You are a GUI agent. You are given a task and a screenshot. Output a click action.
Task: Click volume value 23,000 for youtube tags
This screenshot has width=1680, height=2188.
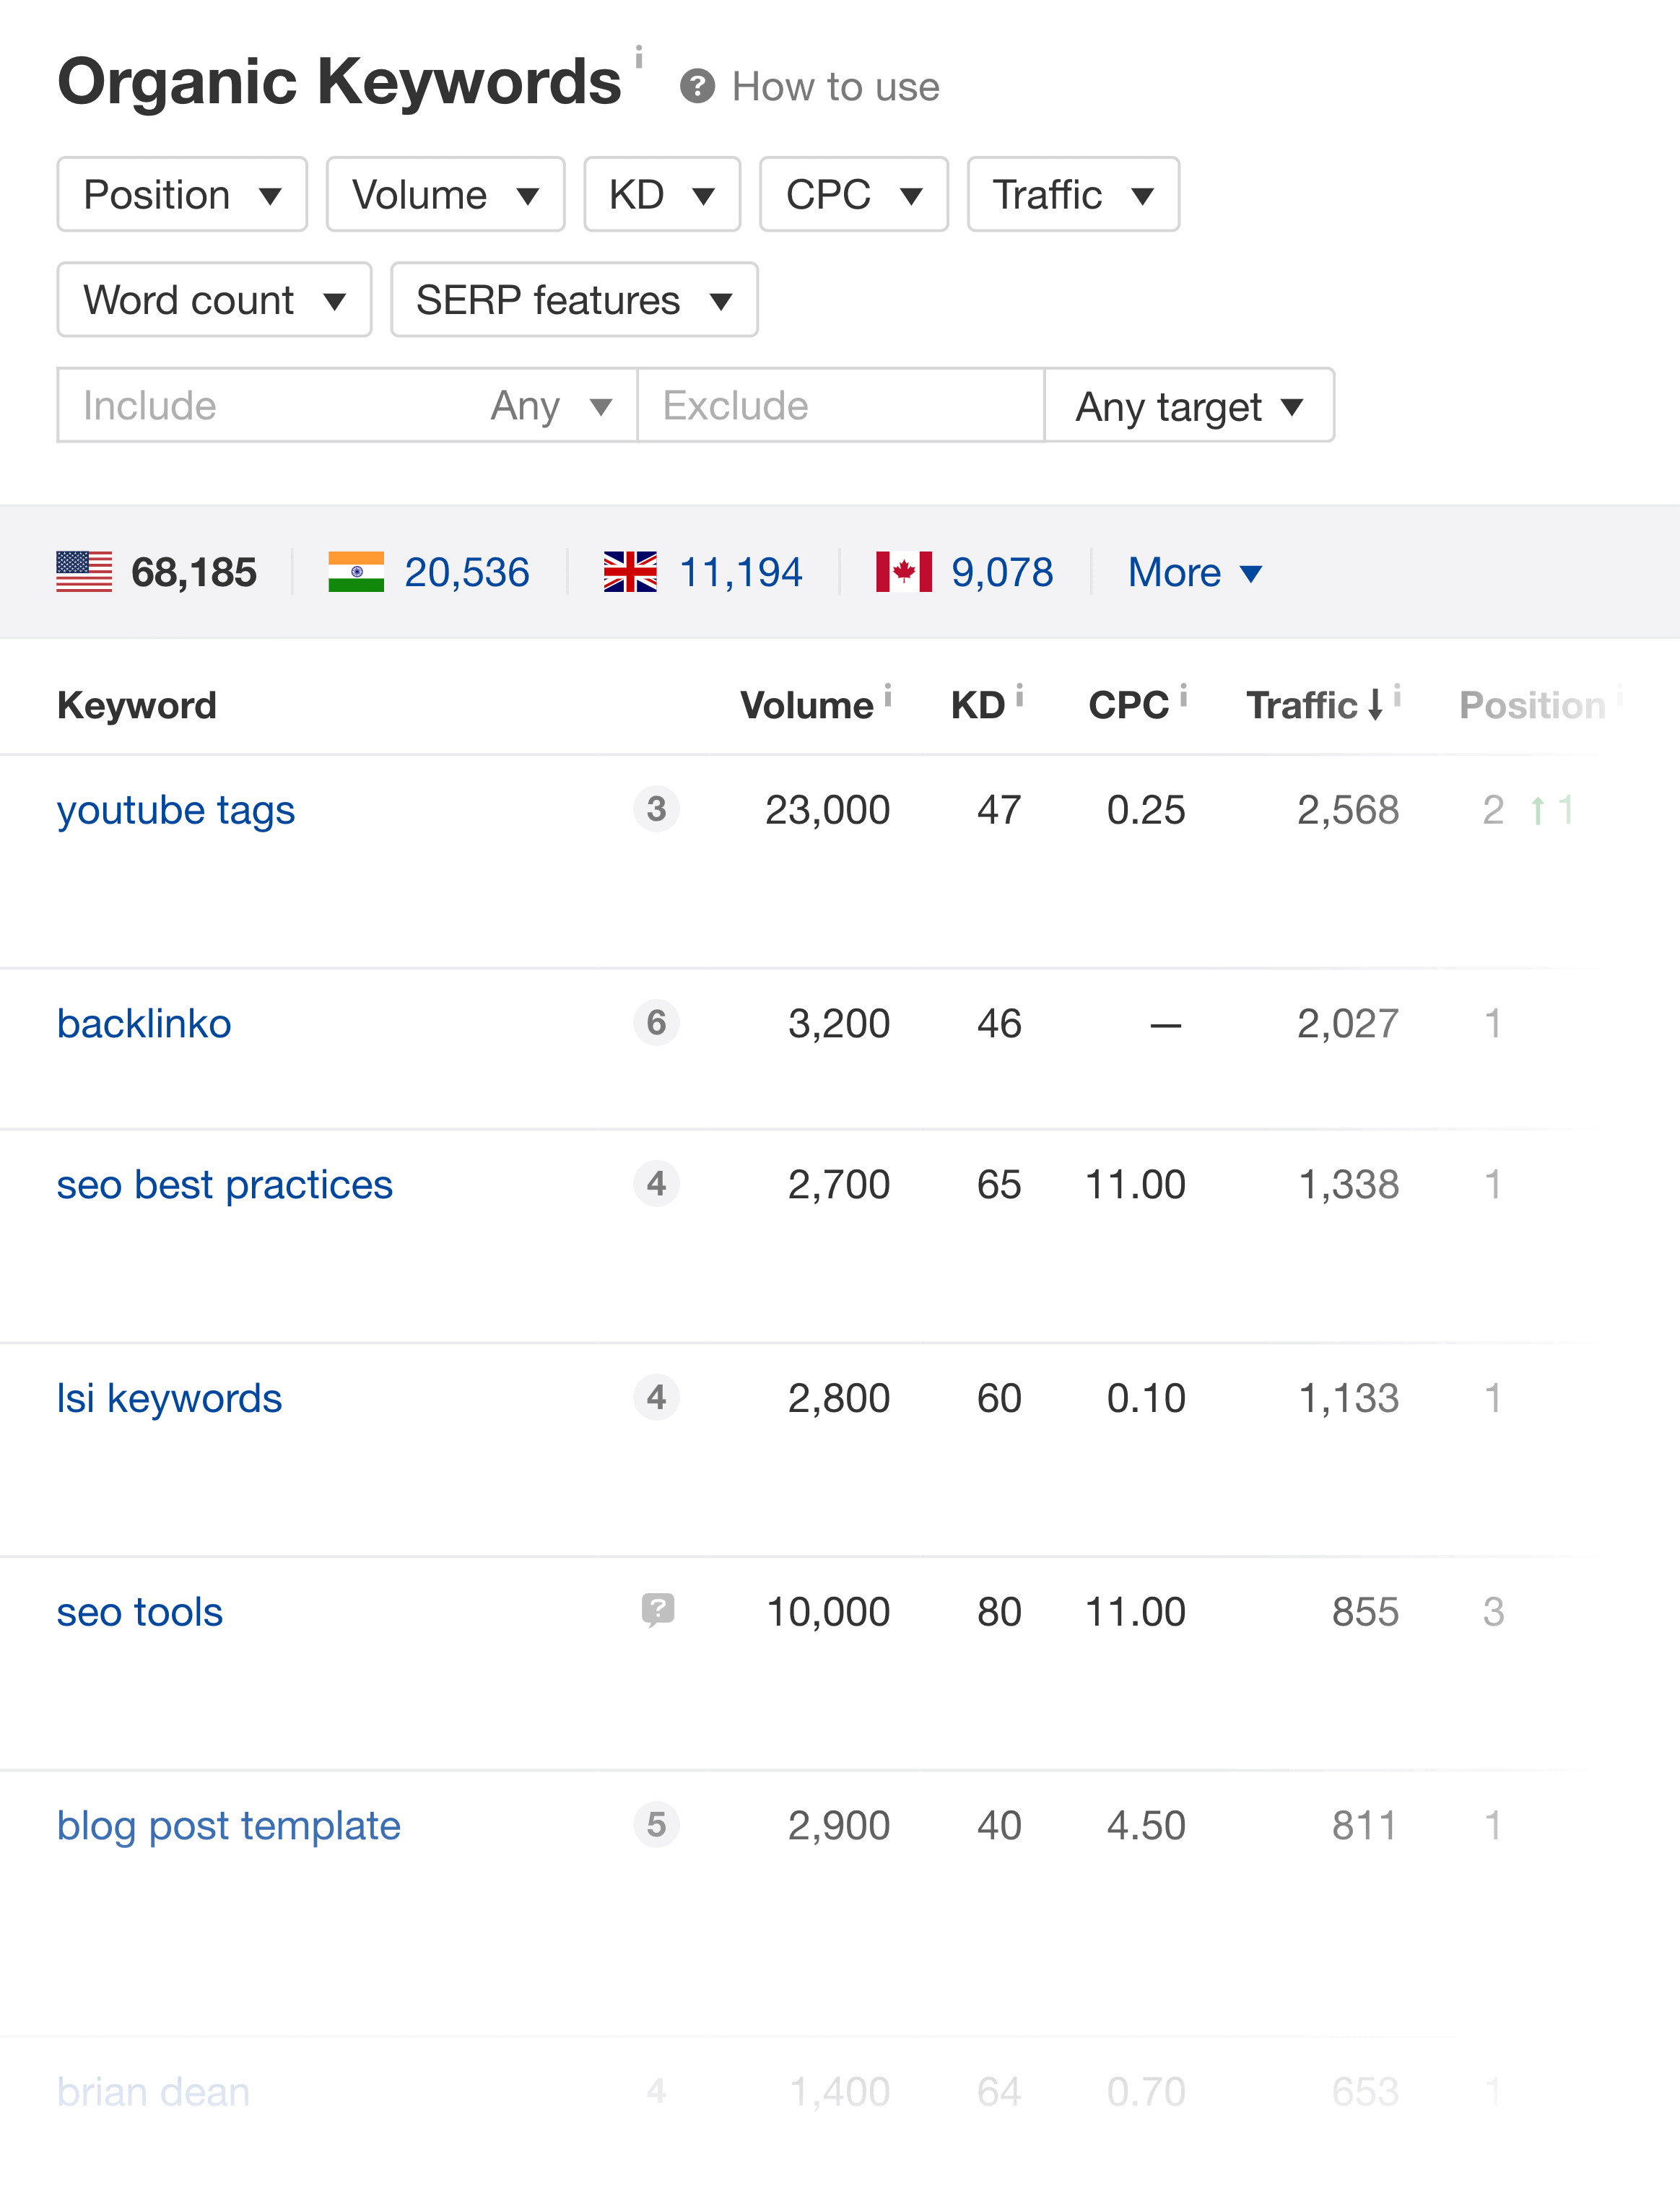click(828, 810)
